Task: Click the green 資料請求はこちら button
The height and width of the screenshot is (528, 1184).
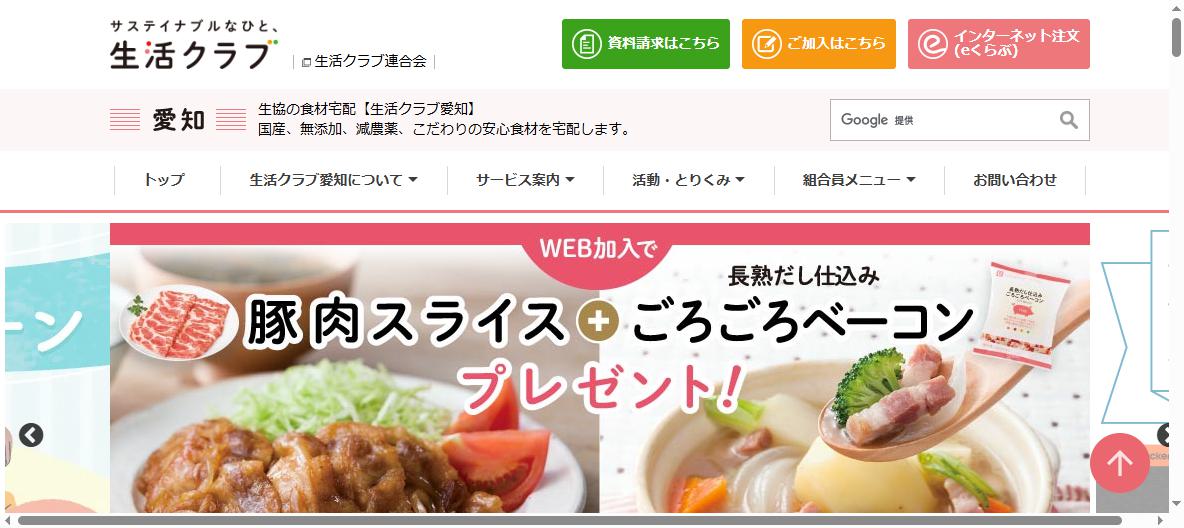Action: click(646, 44)
